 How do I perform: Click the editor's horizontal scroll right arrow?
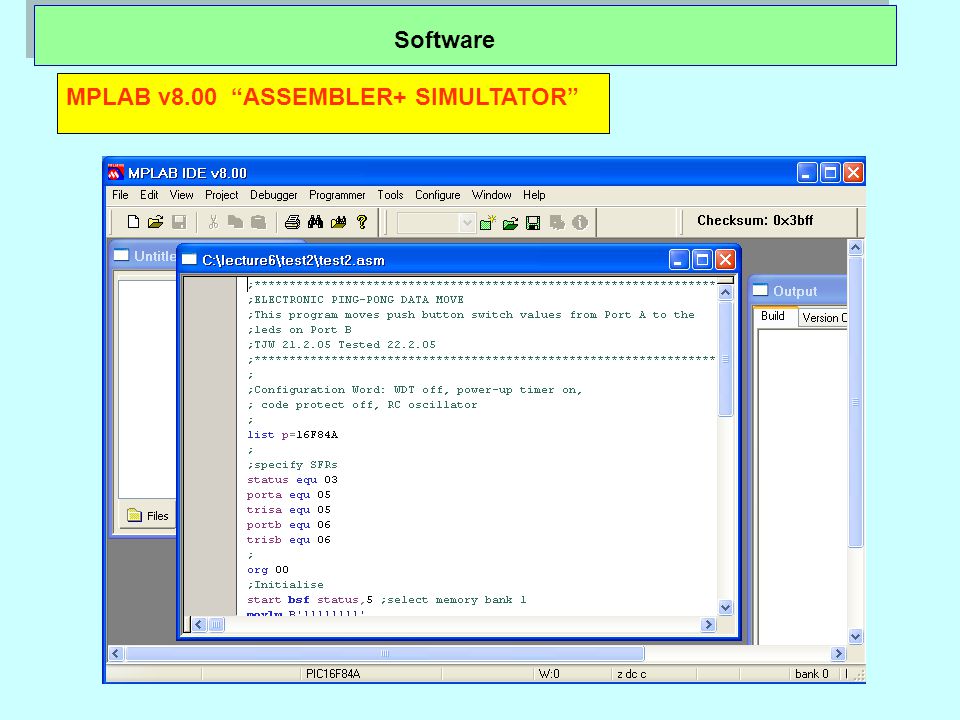pos(708,624)
